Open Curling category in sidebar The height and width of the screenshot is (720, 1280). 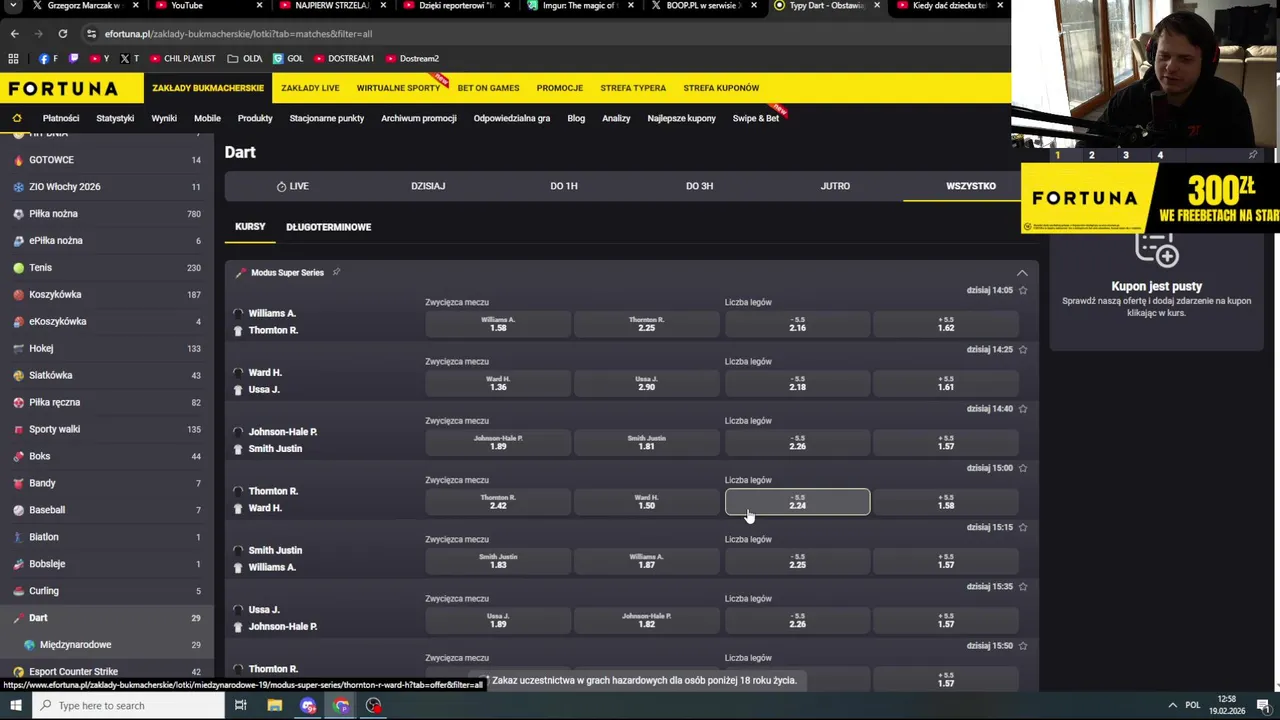(106, 591)
